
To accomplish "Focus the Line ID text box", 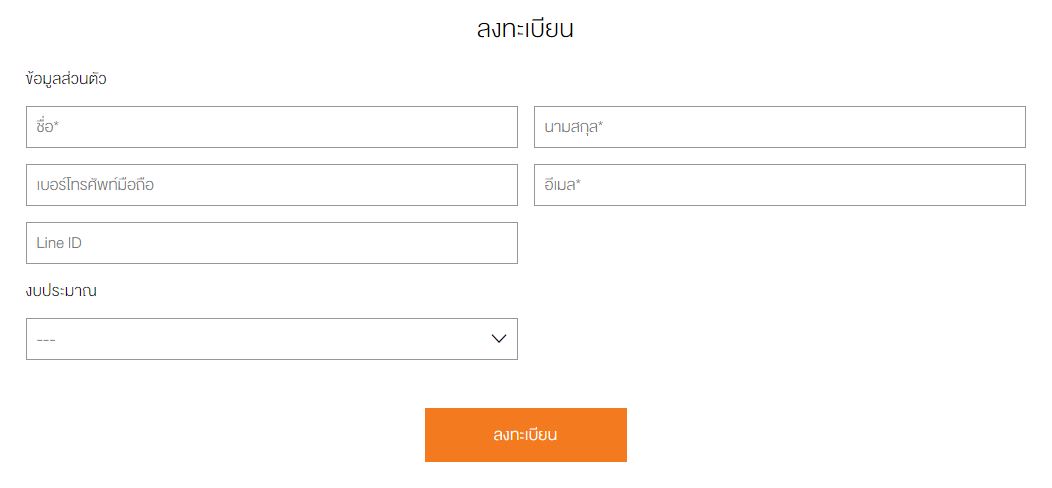I will [271, 243].
